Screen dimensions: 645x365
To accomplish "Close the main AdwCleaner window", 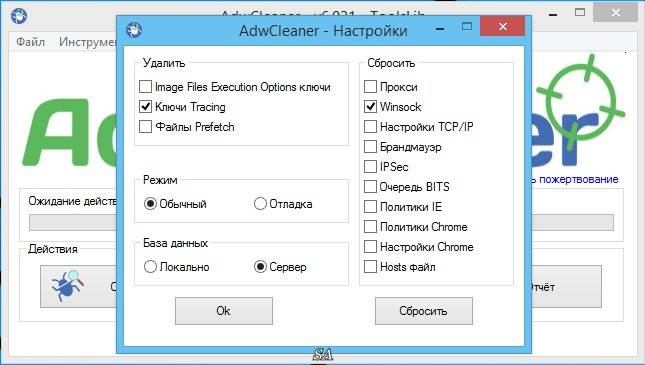I will point(616,13).
